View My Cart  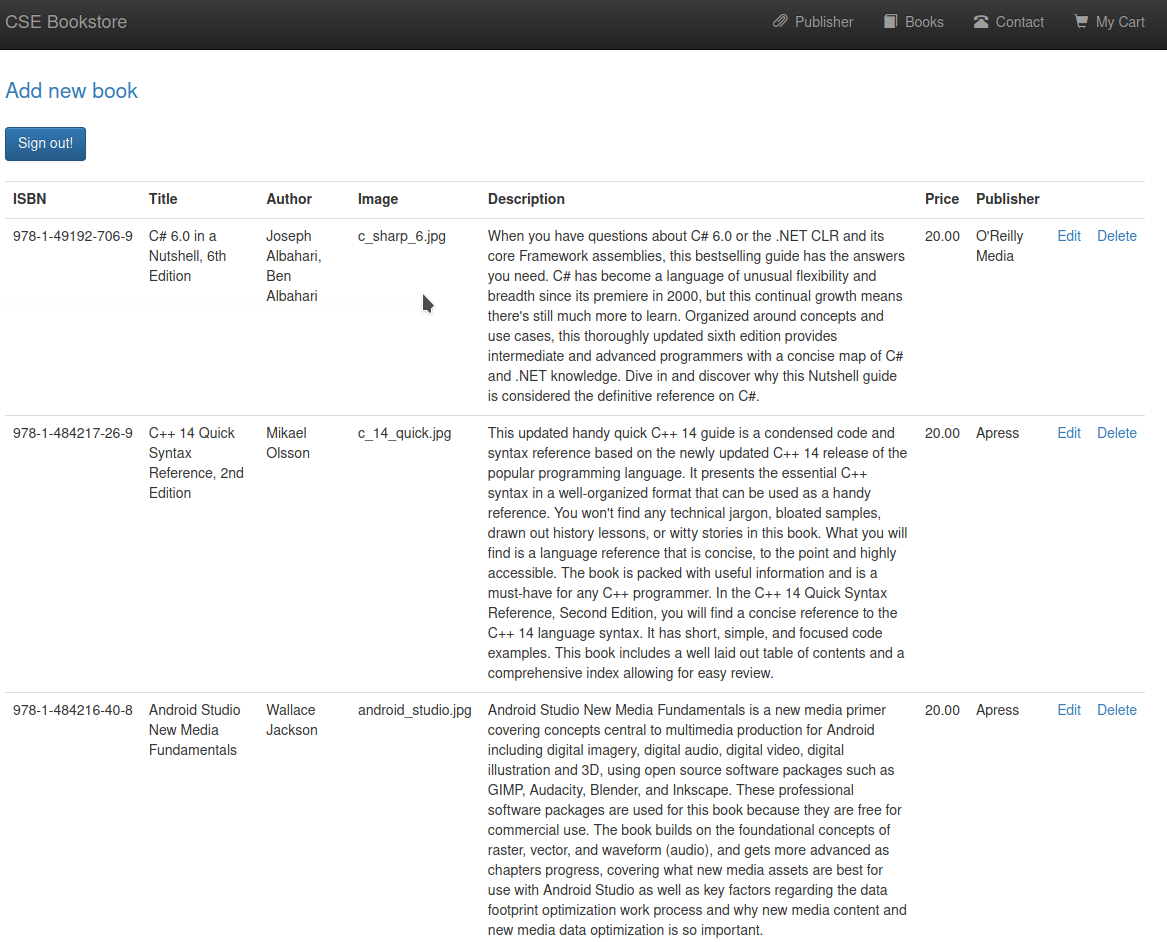pos(1120,22)
